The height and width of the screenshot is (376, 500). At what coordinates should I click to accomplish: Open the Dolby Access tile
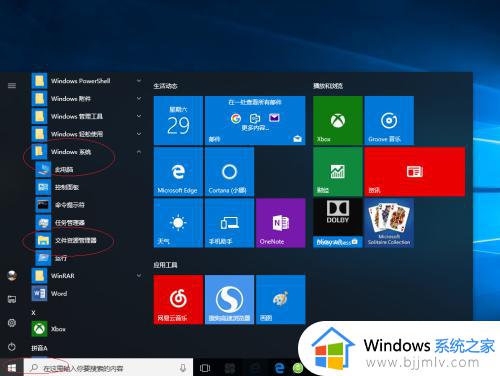click(338, 223)
